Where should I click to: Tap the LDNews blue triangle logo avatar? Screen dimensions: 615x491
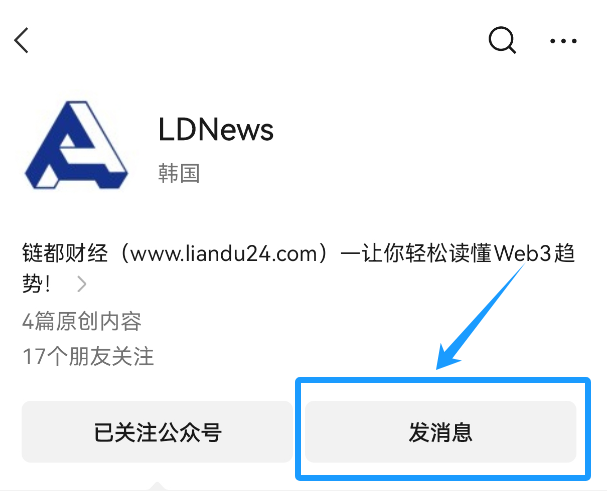point(76,145)
